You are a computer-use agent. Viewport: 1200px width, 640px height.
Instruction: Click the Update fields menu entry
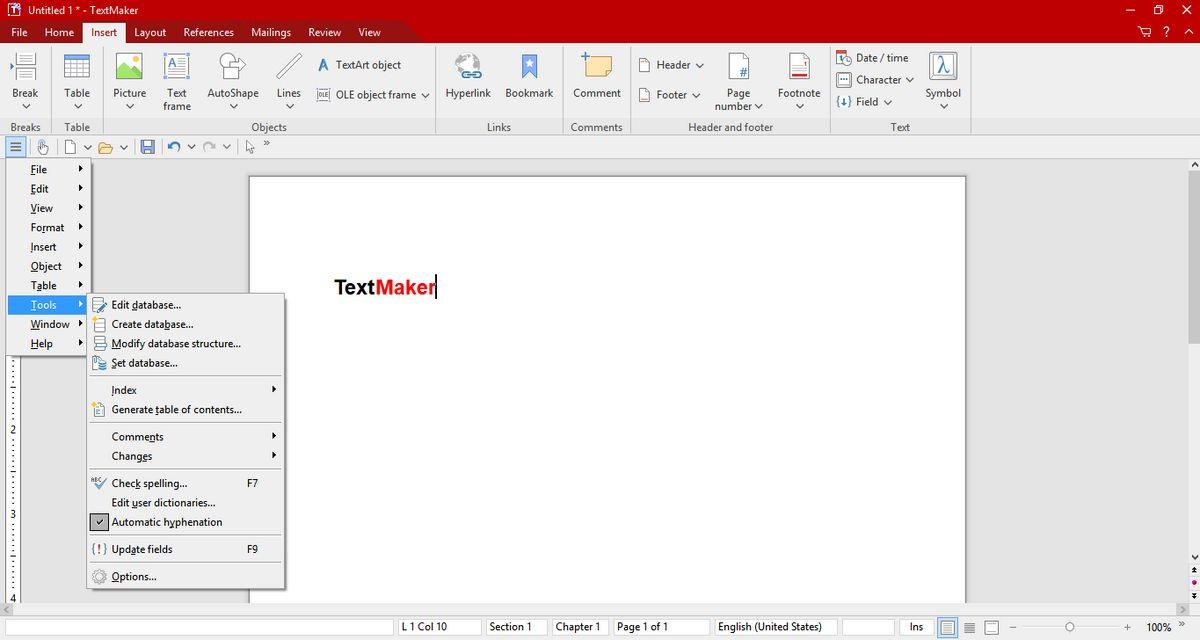[x=186, y=549]
